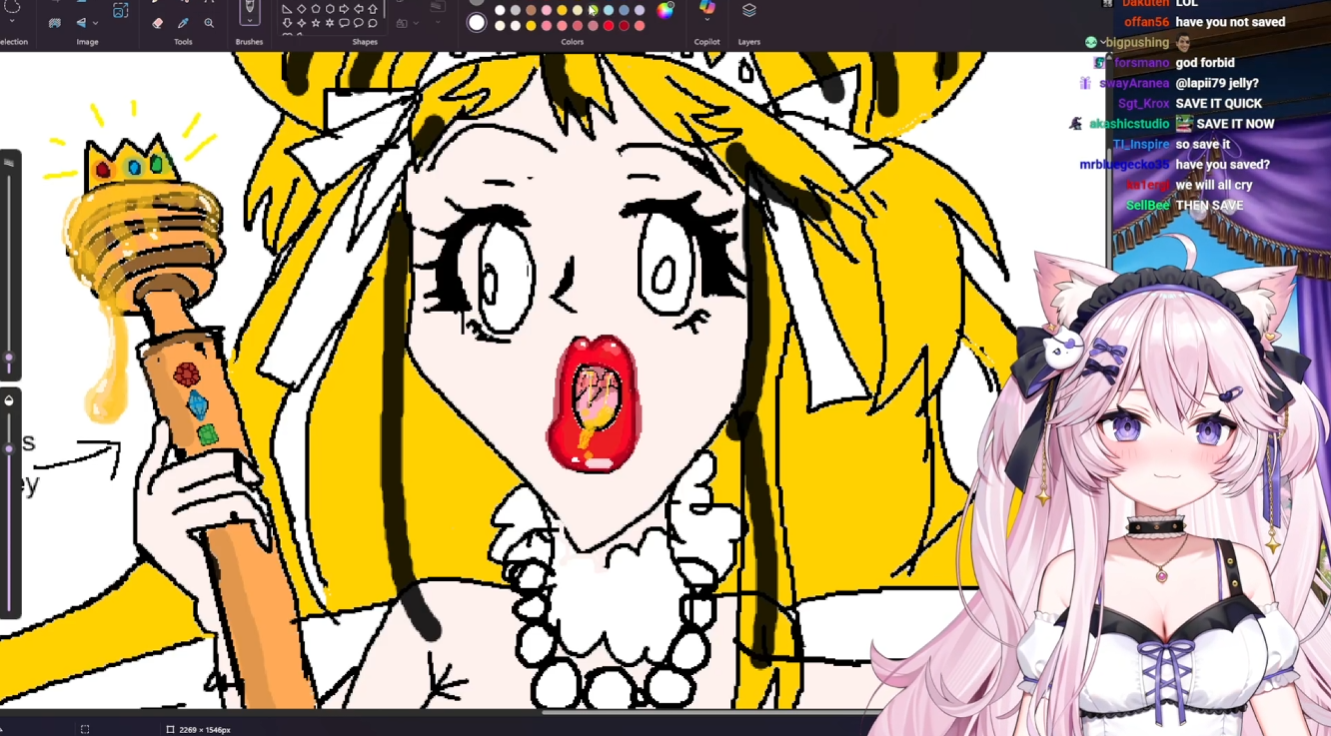Pick the brown color swatch

point(531,11)
